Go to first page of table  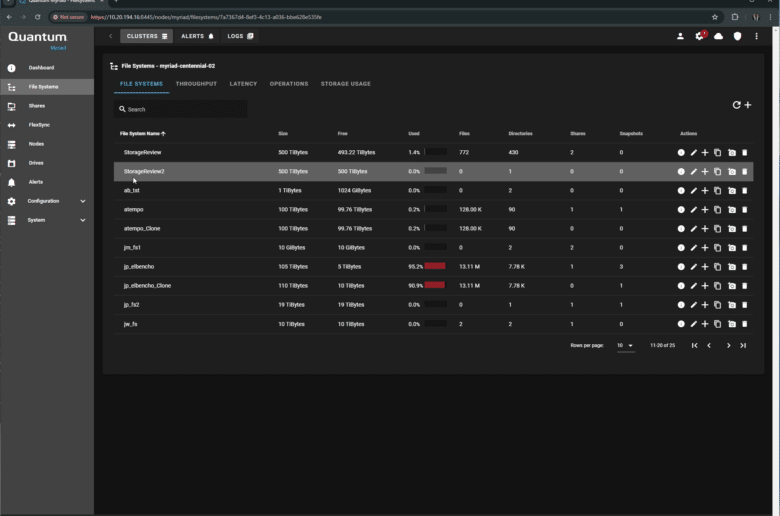[x=694, y=345]
